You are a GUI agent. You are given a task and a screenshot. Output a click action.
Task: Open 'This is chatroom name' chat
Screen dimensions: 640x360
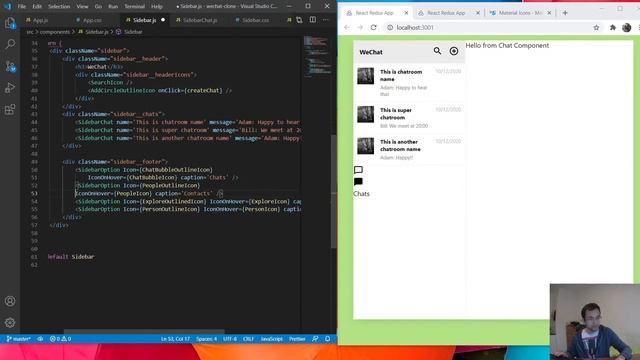(409, 82)
